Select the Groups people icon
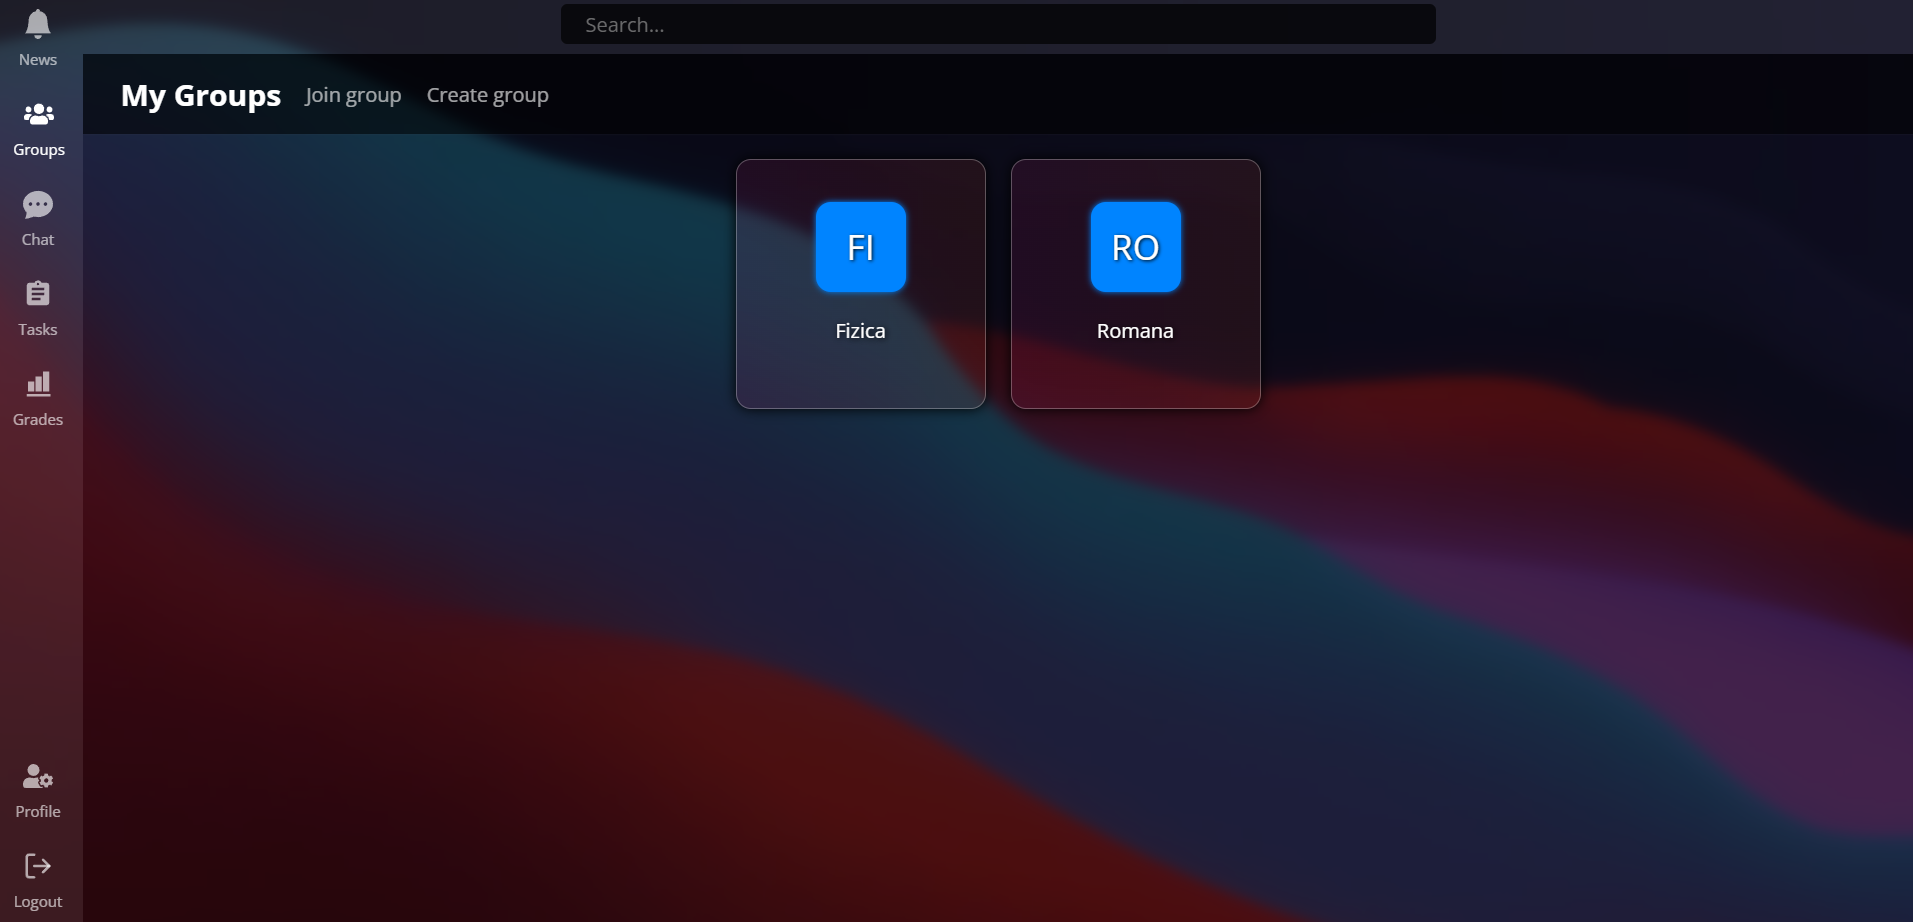 coord(38,114)
